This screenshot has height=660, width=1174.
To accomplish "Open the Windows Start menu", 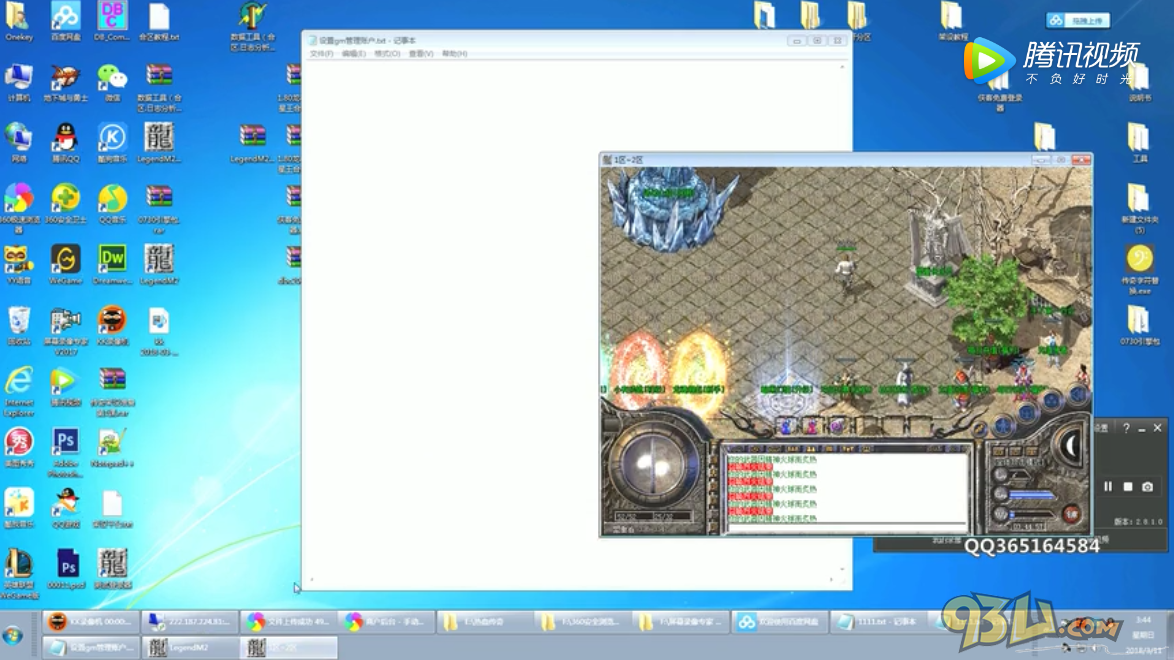I will click(13, 636).
